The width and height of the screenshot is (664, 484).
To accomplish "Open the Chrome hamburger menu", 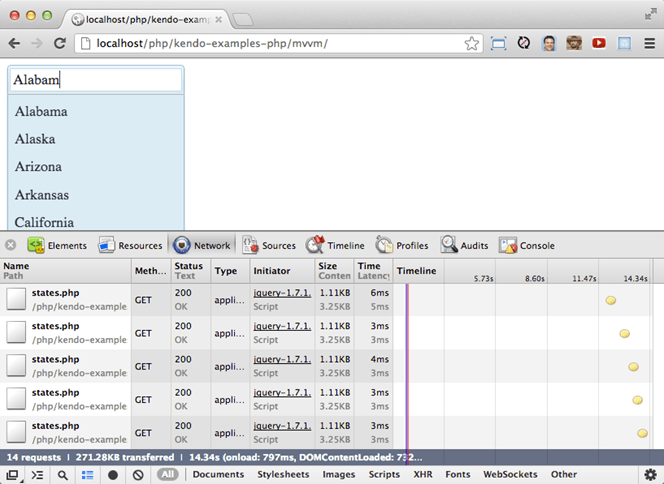I will 648,44.
